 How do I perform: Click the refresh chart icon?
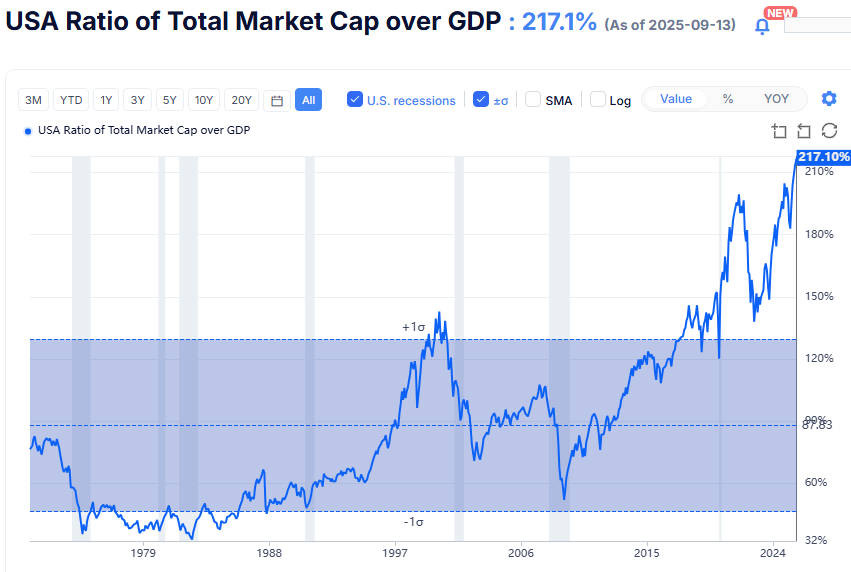coord(828,131)
